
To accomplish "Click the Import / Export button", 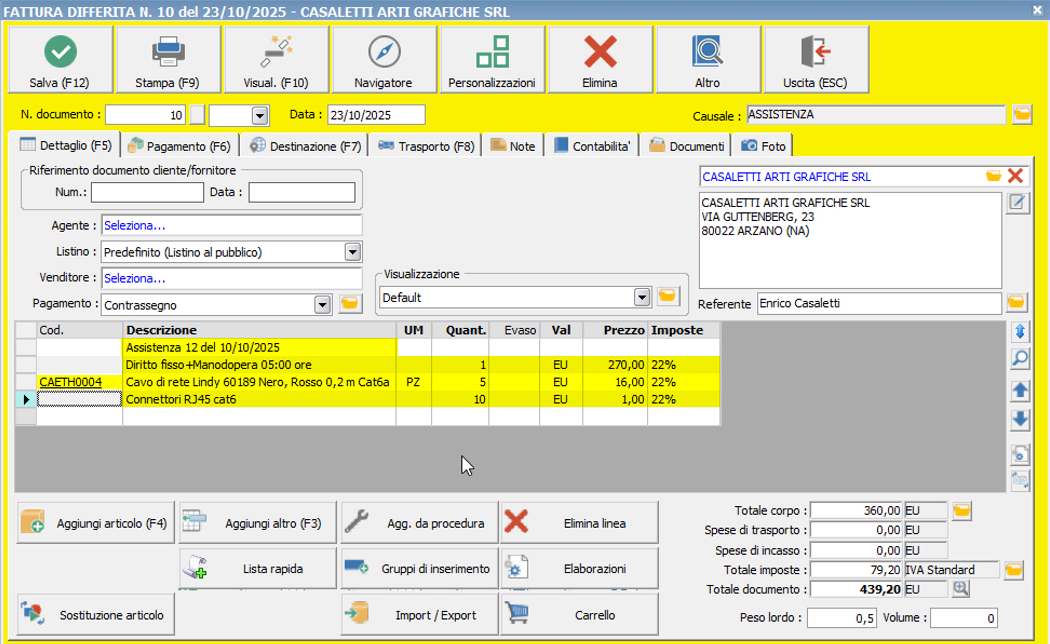I will coord(419,615).
